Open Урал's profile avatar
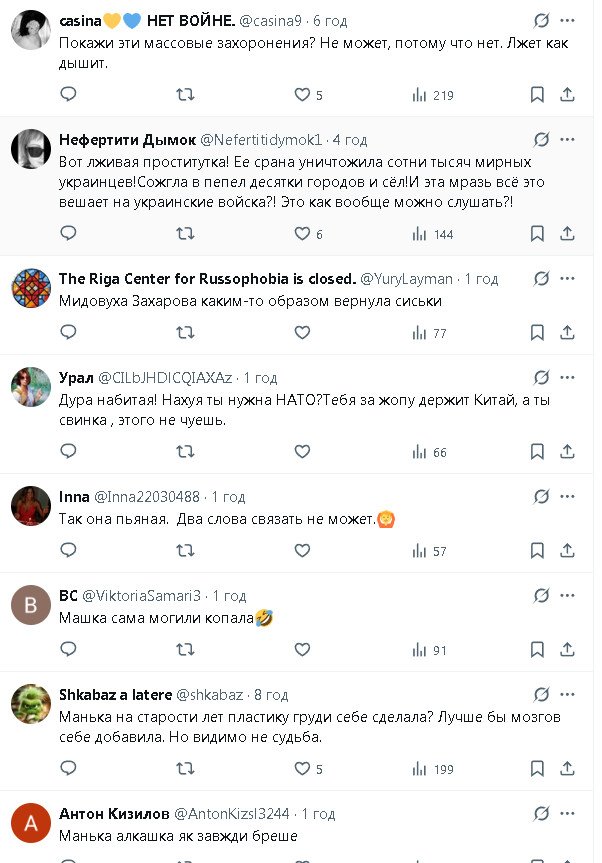Viewport: 602px width, 863px height. coord(31,387)
